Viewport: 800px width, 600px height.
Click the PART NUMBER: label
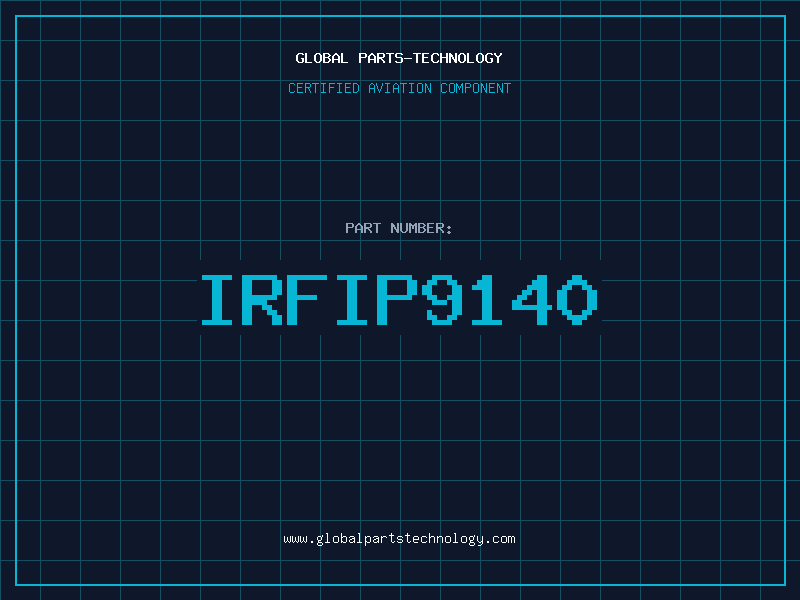pos(399,228)
